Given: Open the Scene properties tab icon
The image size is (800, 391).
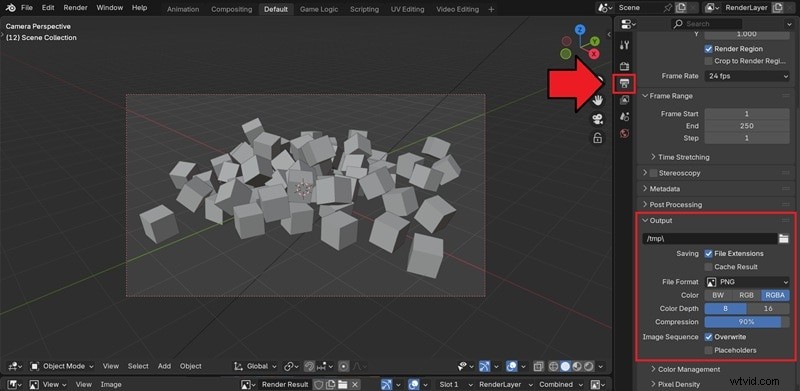Looking at the screenshot, I should click(x=624, y=117).
